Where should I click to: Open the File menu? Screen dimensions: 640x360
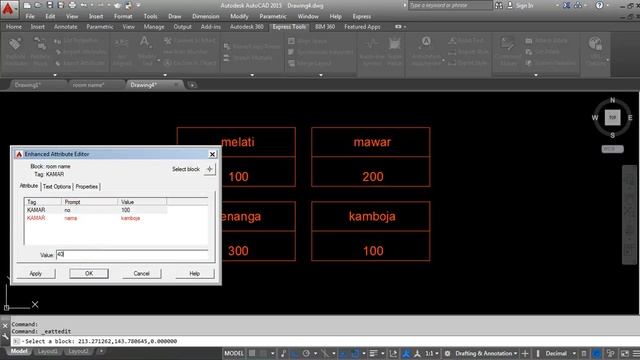coord(30,16)
